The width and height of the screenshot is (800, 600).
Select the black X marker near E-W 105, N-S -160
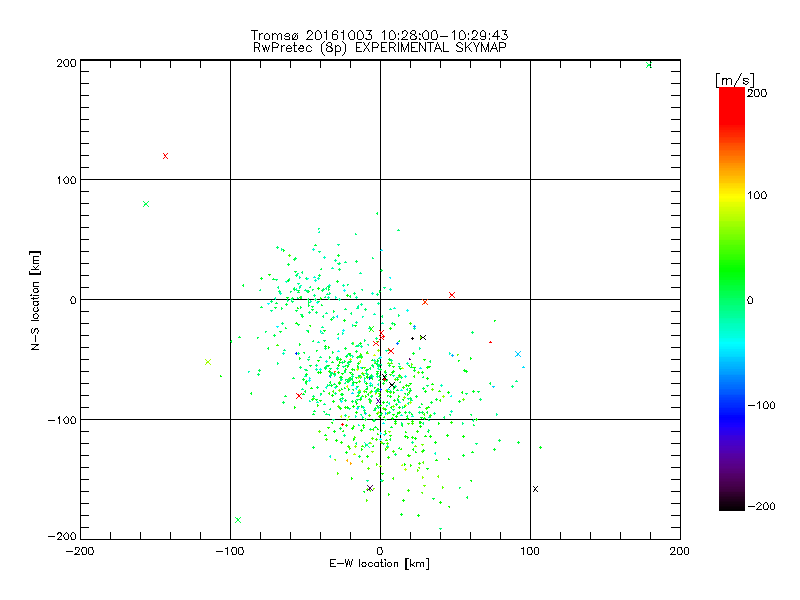tap(535, 489)
